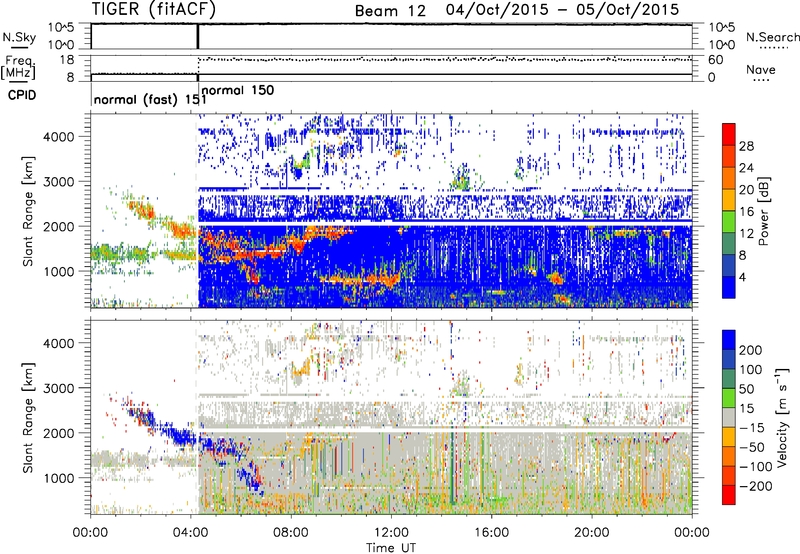Pick the top blue segment of Velocity color bar
Image resolution: width=800 pixels, height=554 pixels.
729,340
